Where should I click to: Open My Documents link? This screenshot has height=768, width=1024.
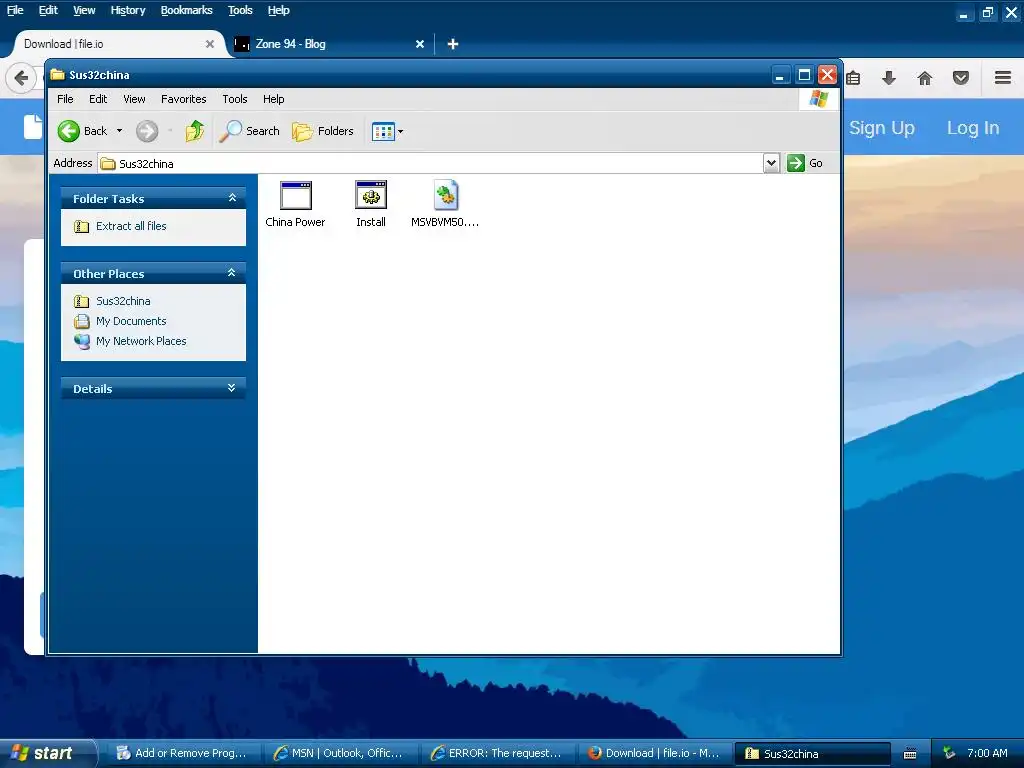(120, 321)
